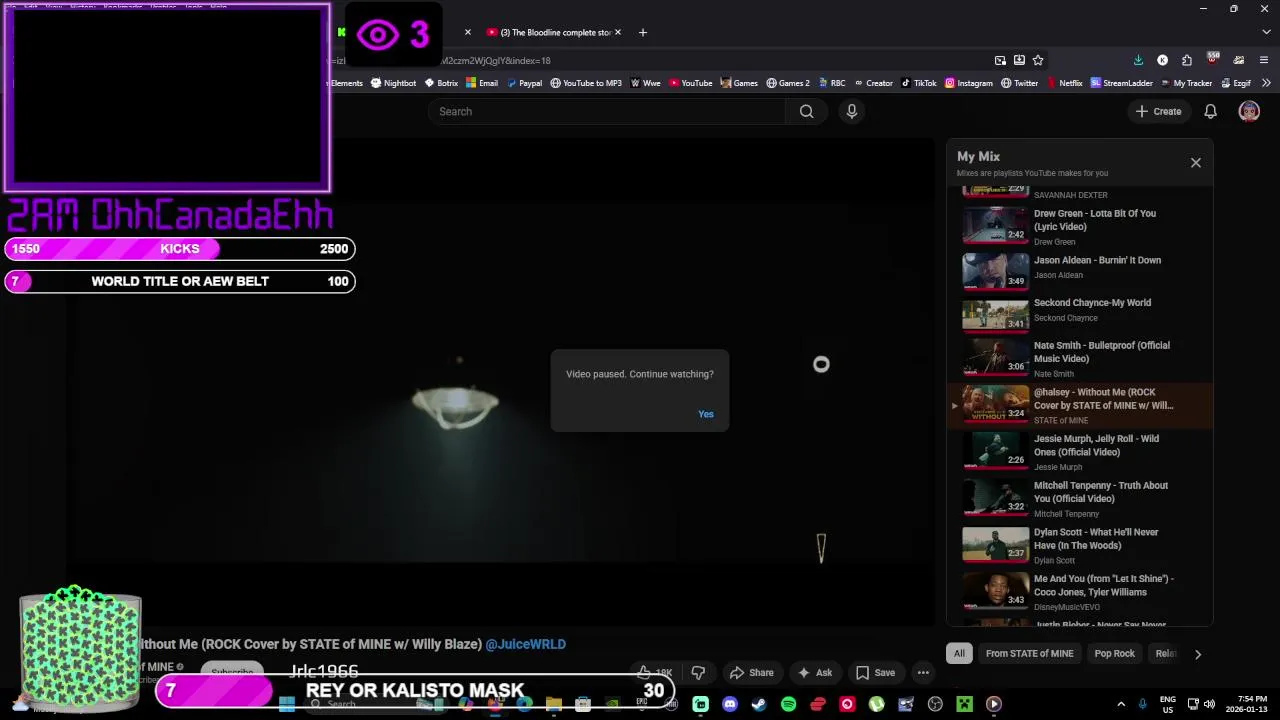Open Netflix bookmark
The width and height of the screenshot is (1280, 720).
[1065, 83]
